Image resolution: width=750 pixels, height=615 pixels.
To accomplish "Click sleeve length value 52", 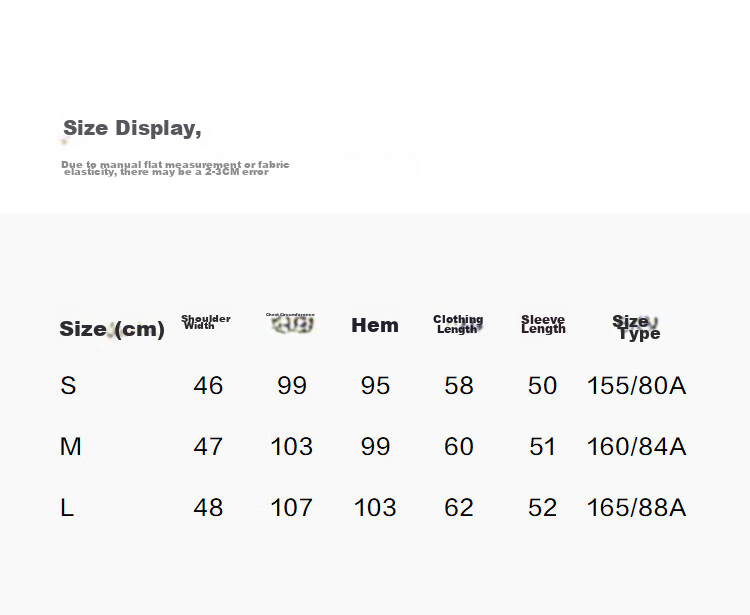I will pos(542,507).
